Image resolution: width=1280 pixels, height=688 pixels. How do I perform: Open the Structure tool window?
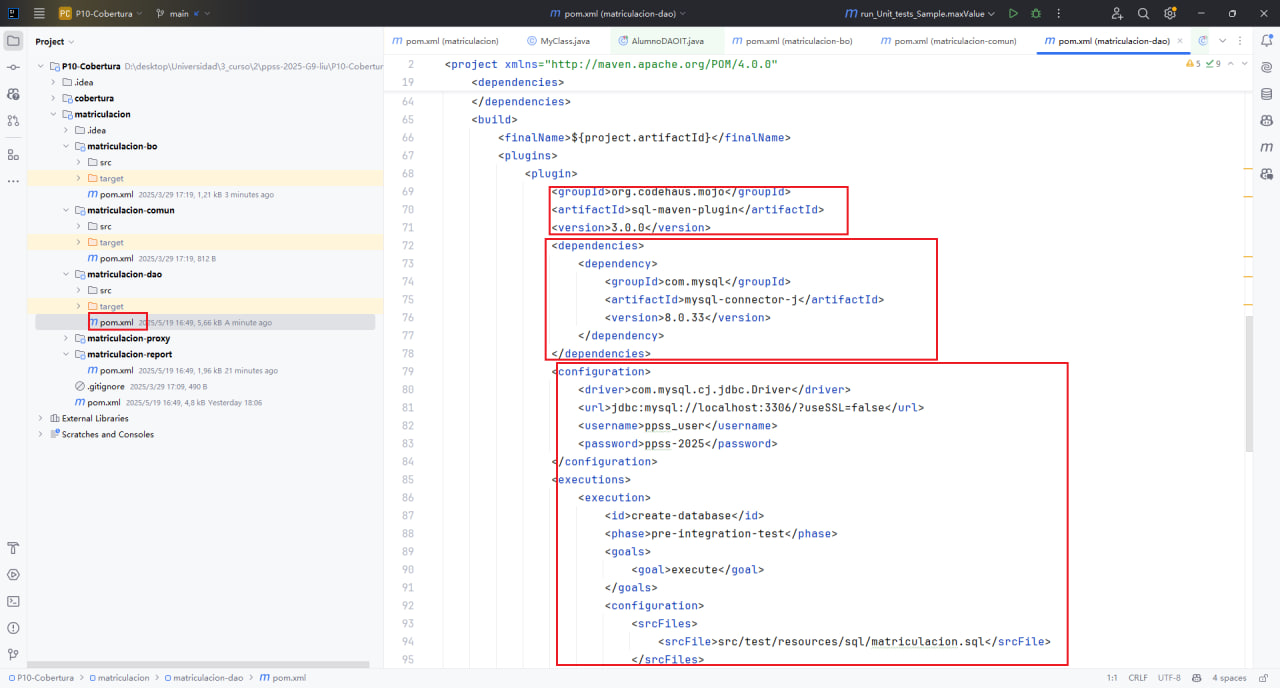(13, 155)
